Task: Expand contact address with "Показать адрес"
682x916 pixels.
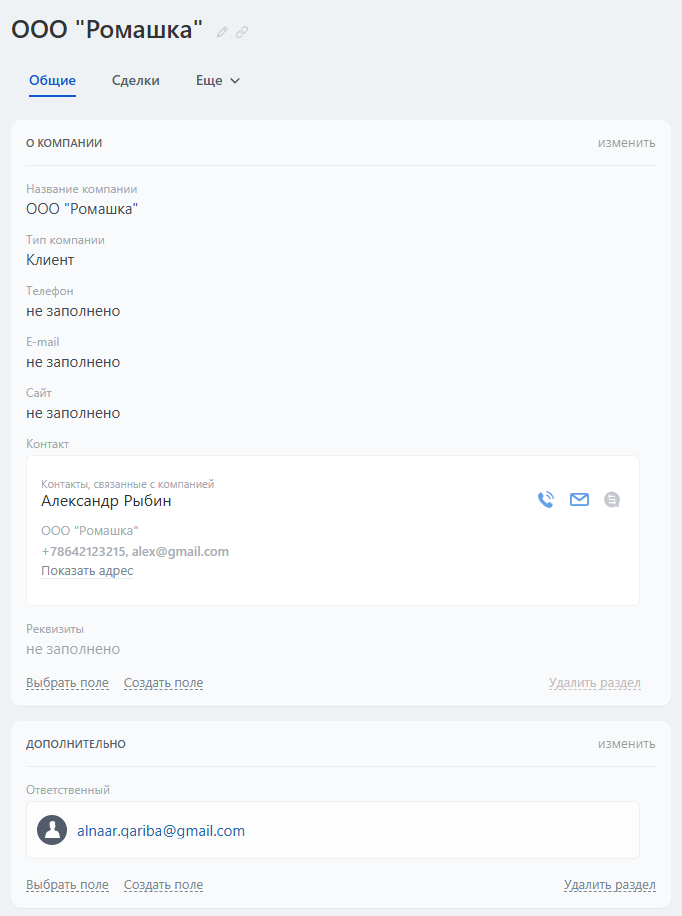Action: [x=87, y=571]
